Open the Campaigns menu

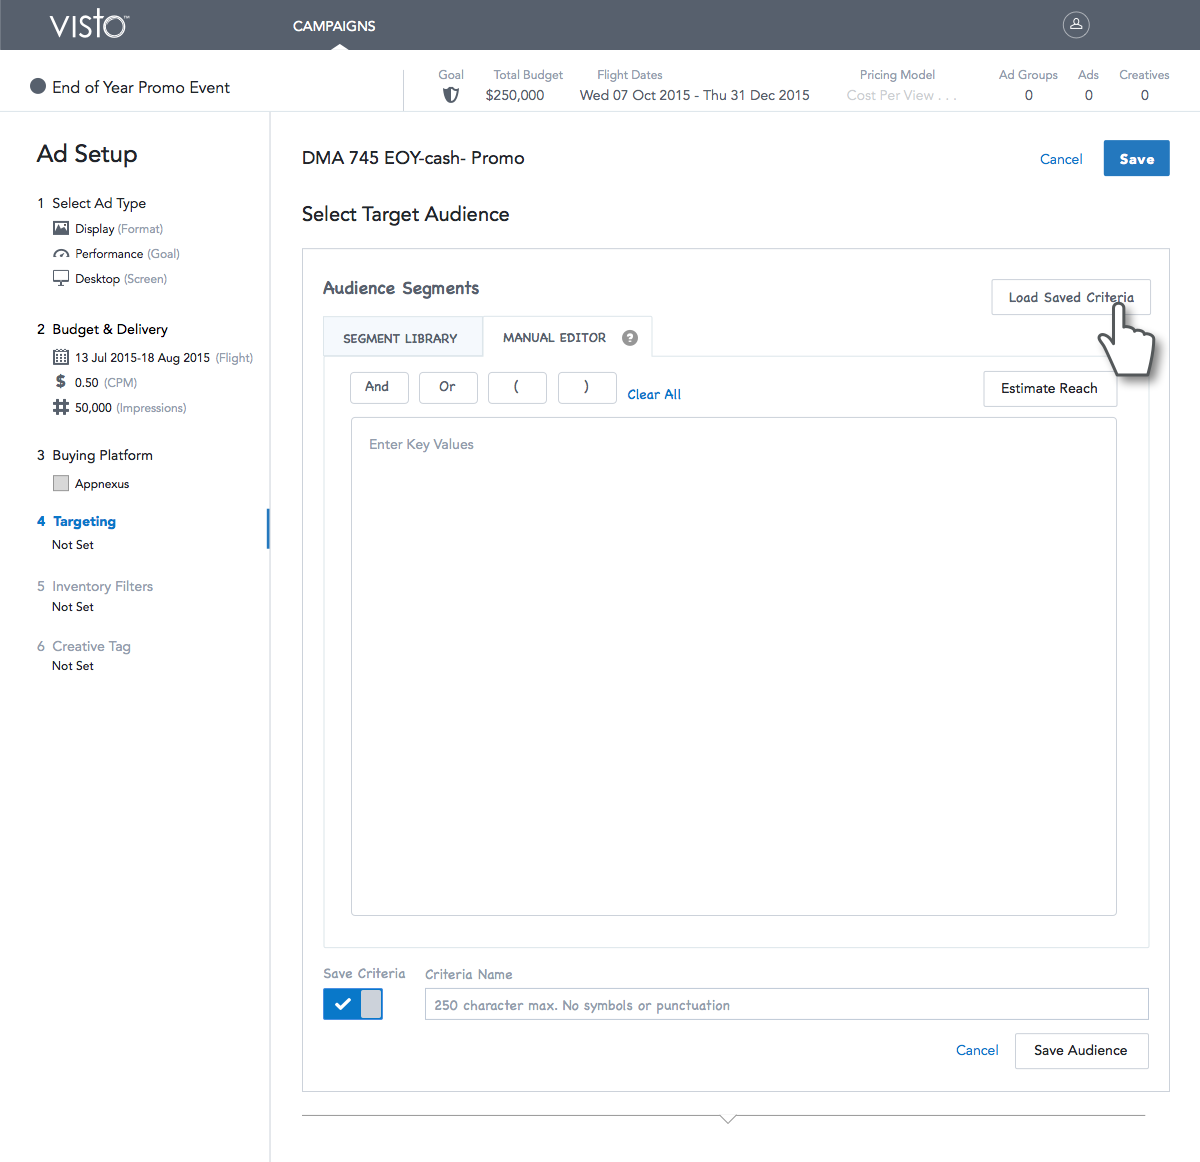coord(334,26)
